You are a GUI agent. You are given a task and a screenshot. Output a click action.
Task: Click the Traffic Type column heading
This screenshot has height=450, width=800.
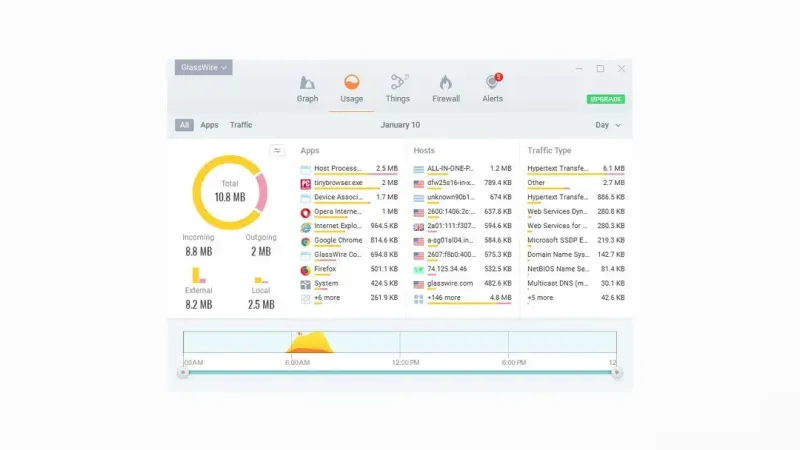tap(549, 151)
